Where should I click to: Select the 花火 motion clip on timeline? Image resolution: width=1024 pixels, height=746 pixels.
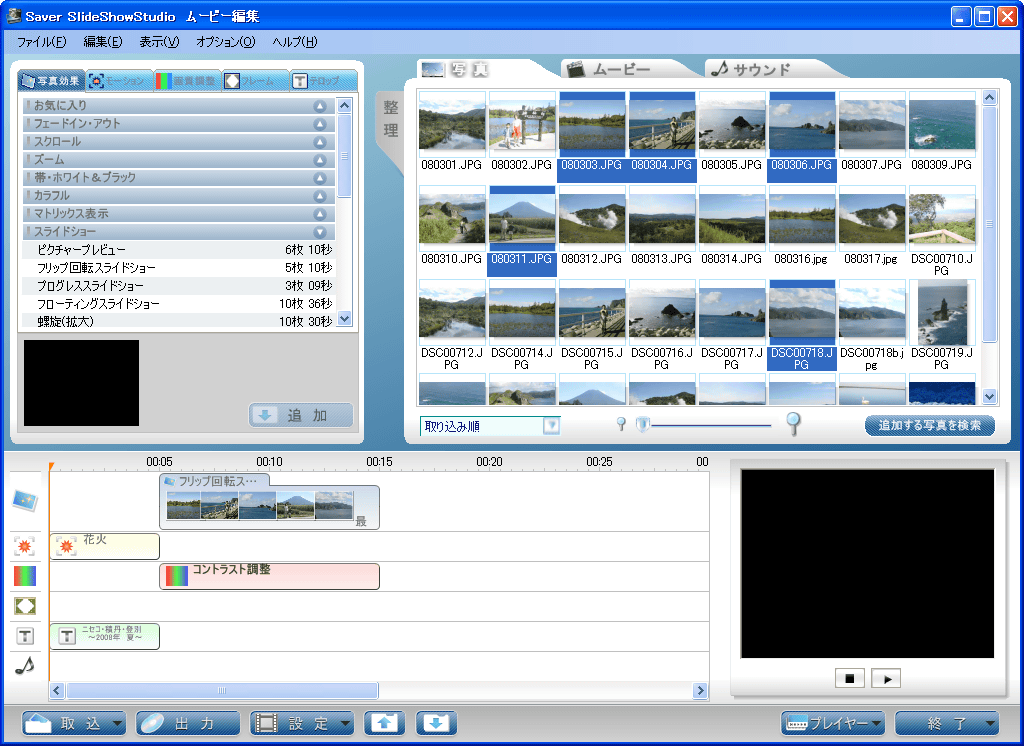(104, 546)
